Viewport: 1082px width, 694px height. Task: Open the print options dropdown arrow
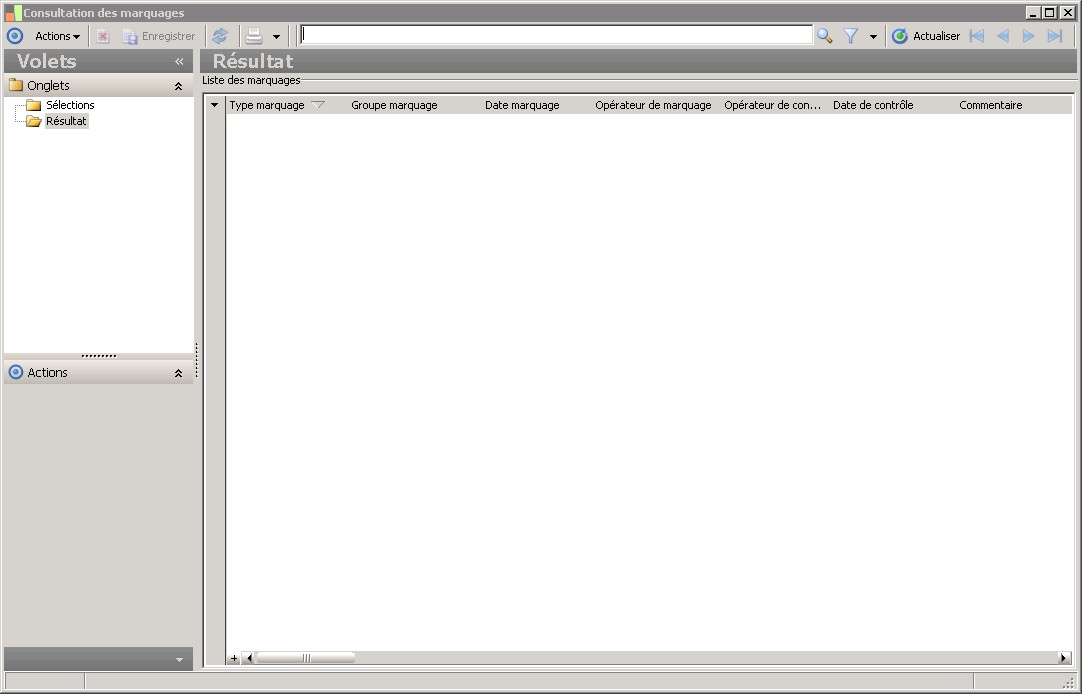tap(276, 37)
